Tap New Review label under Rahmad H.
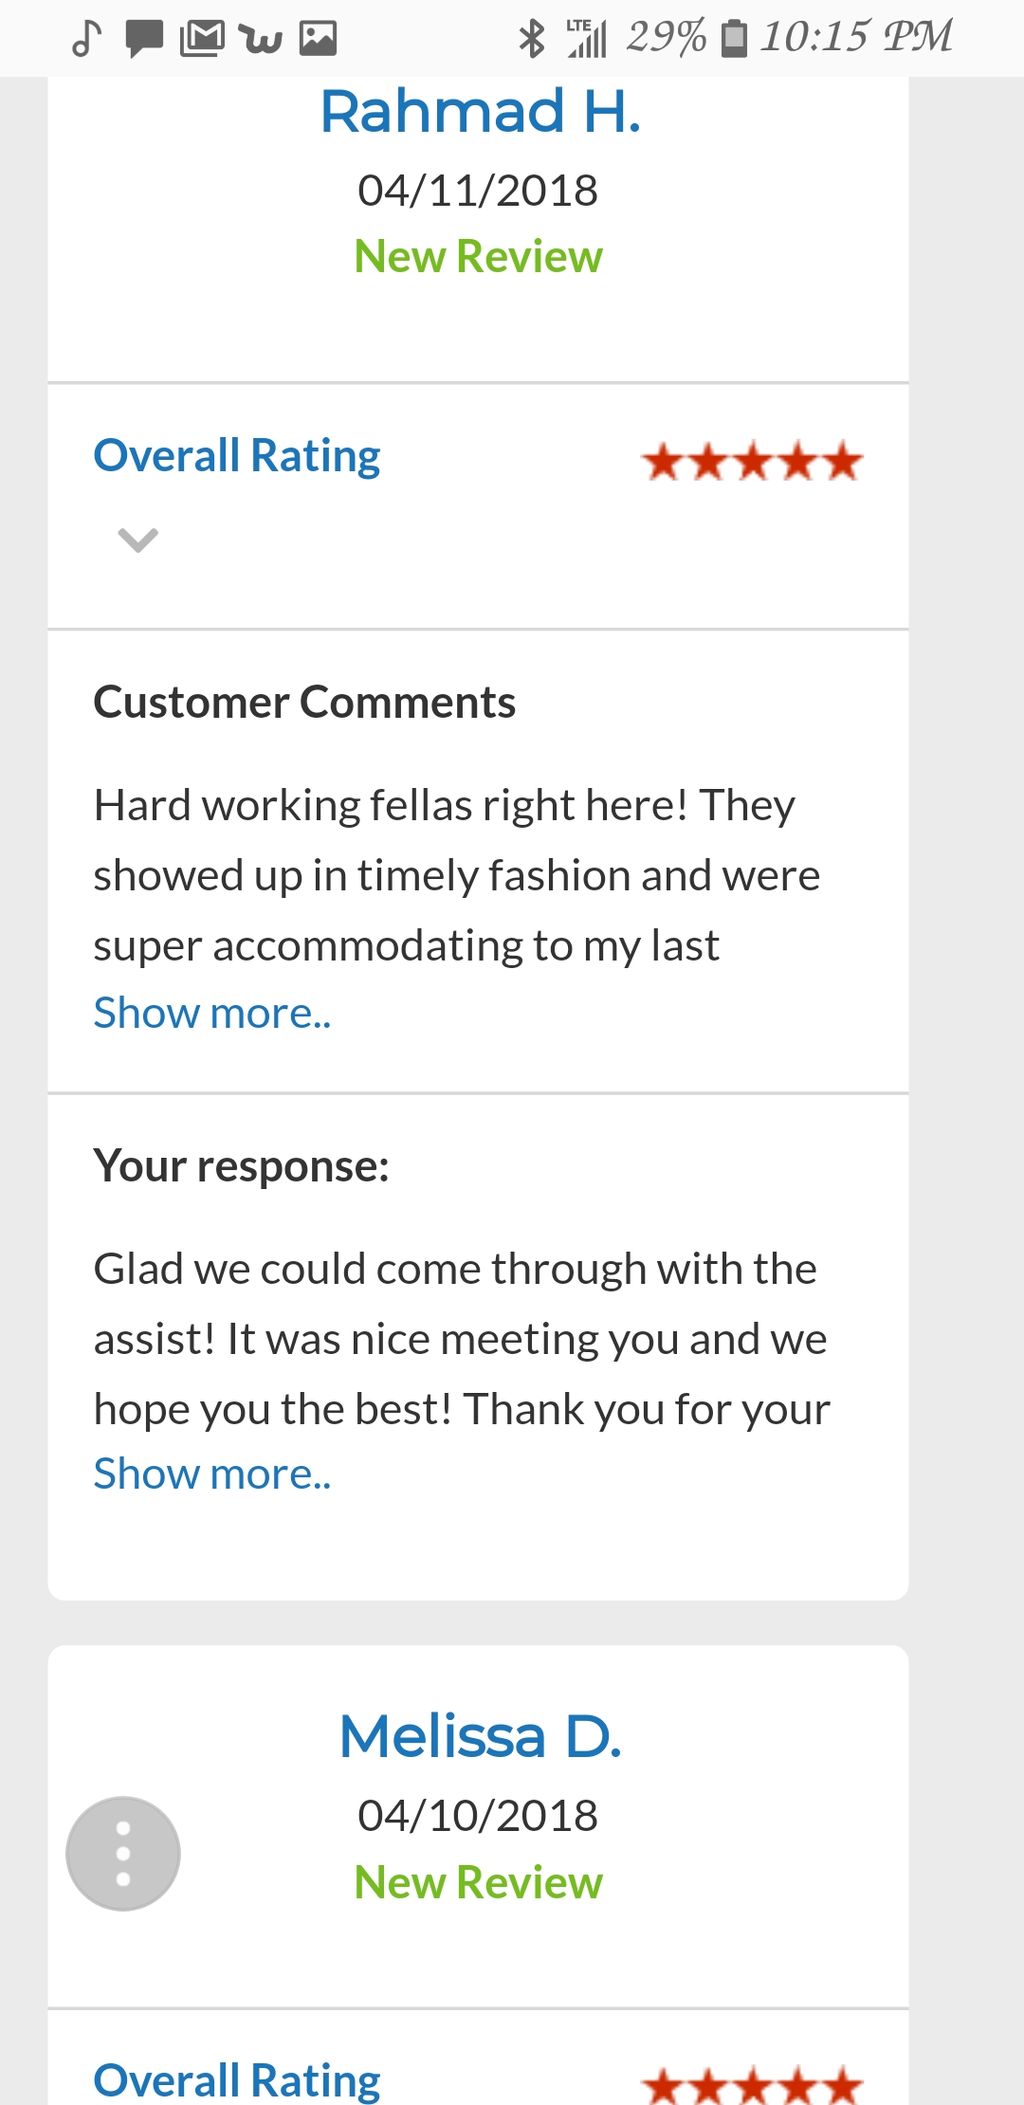 pos(478,257)
